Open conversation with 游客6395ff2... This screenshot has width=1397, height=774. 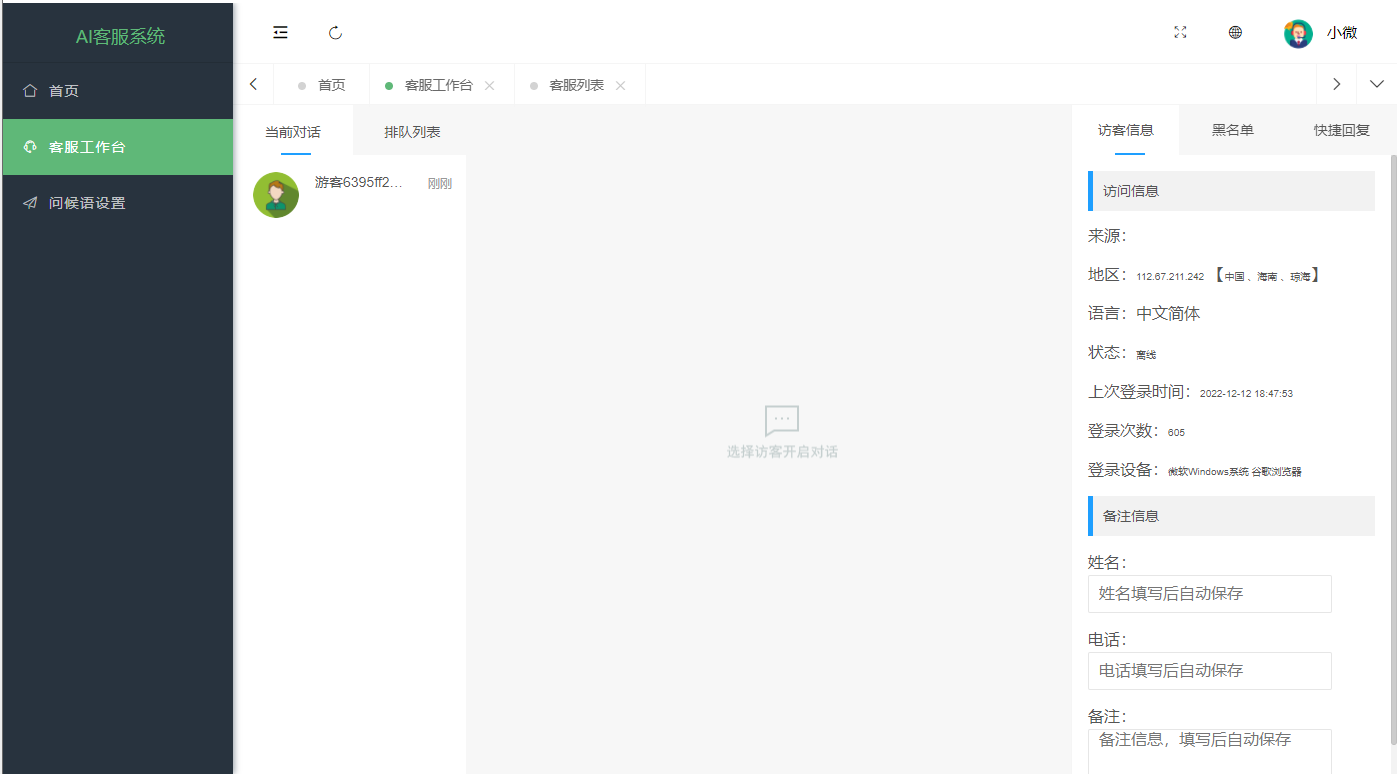click(x=351, y=195)
